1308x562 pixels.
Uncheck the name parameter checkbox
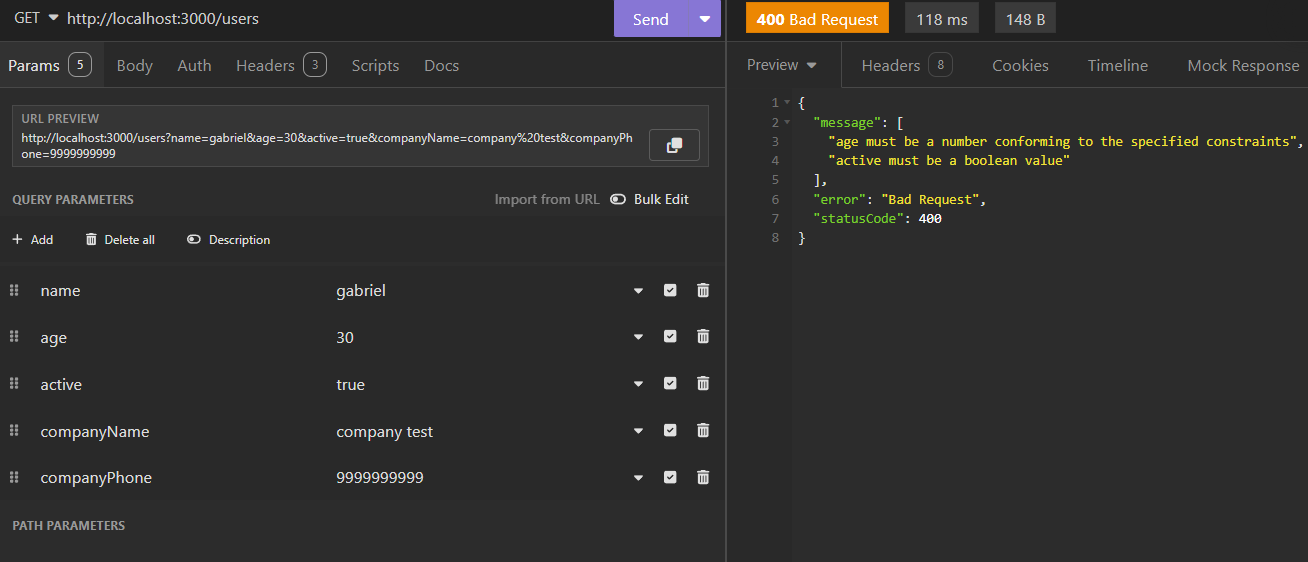[x=670, y=290]
